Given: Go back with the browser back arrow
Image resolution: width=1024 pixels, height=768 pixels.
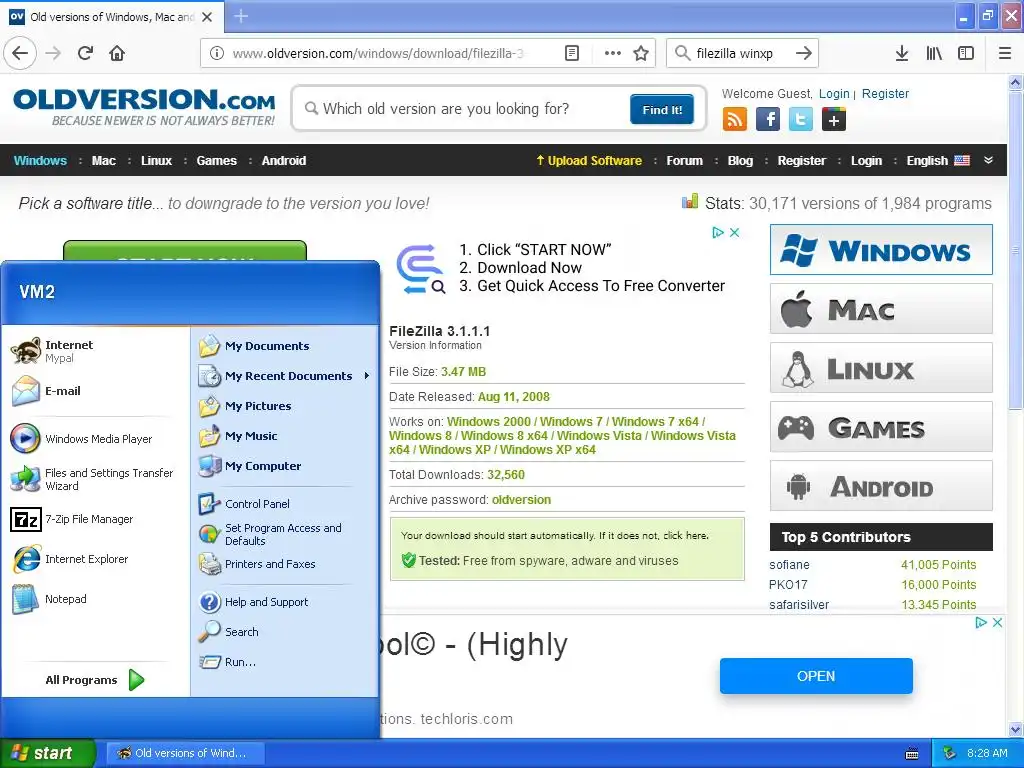Looking at the screenshot, I should (x=20, y=53).
